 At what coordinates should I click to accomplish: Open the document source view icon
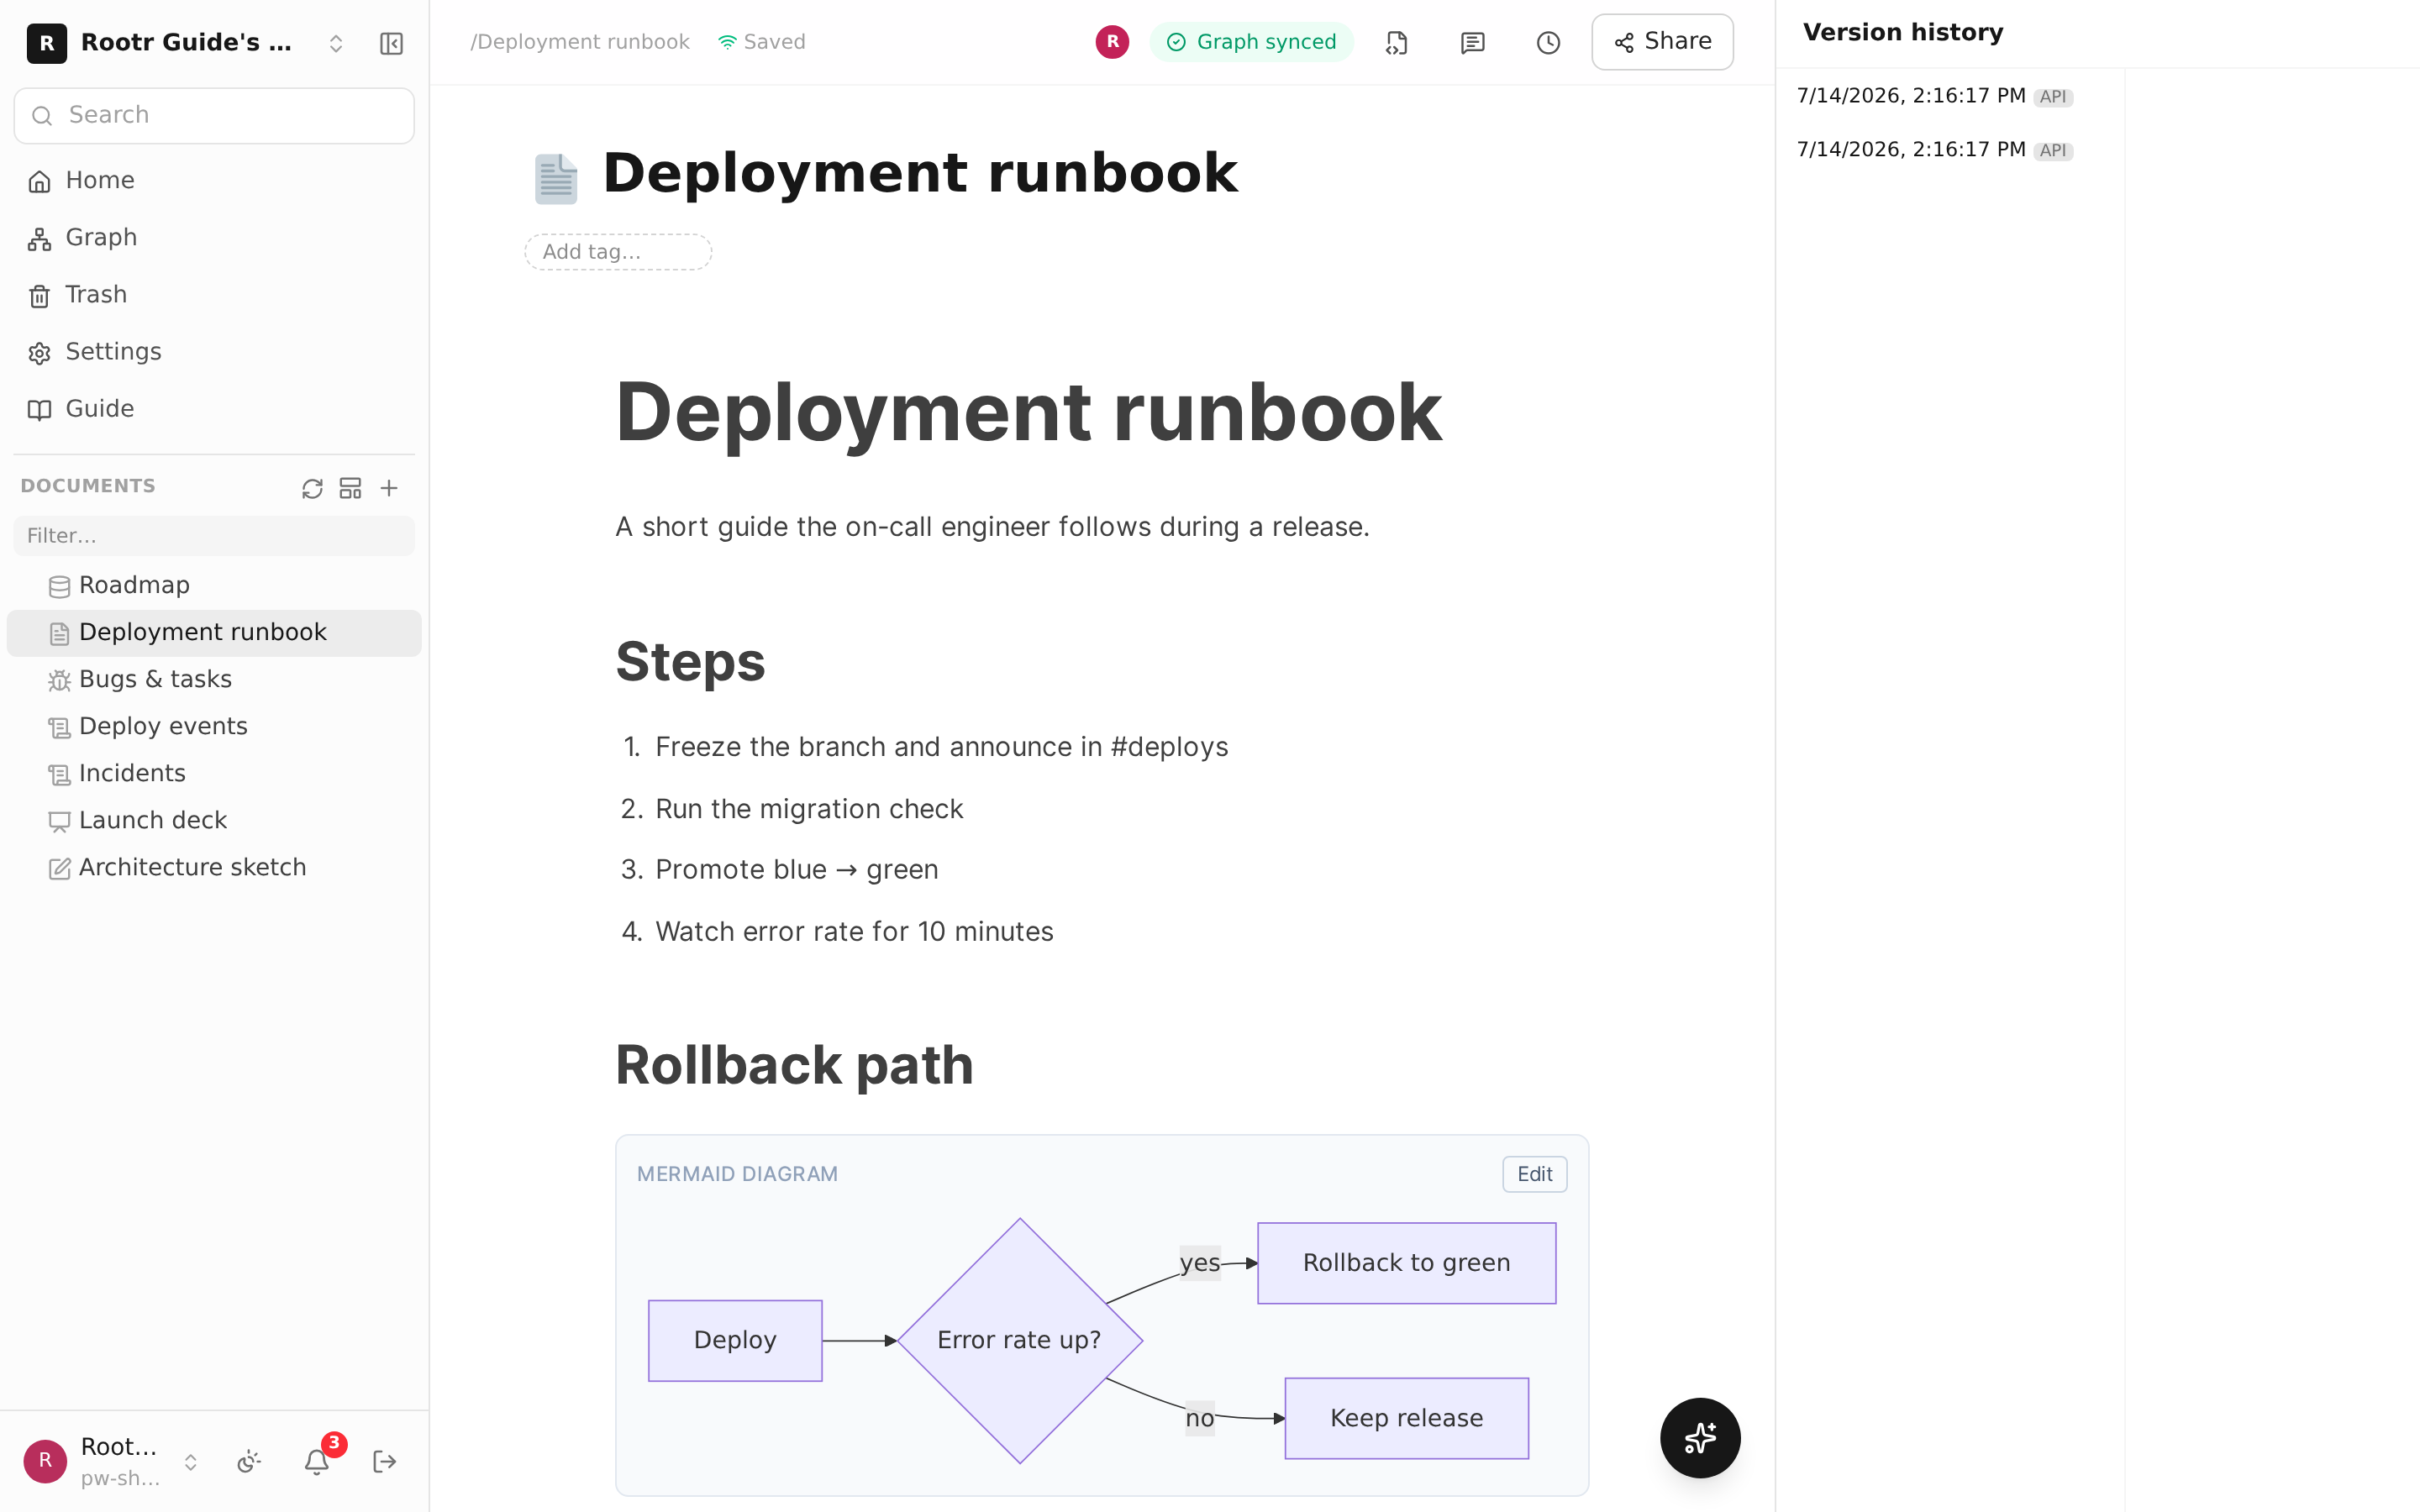click(x=1397, y=42)
